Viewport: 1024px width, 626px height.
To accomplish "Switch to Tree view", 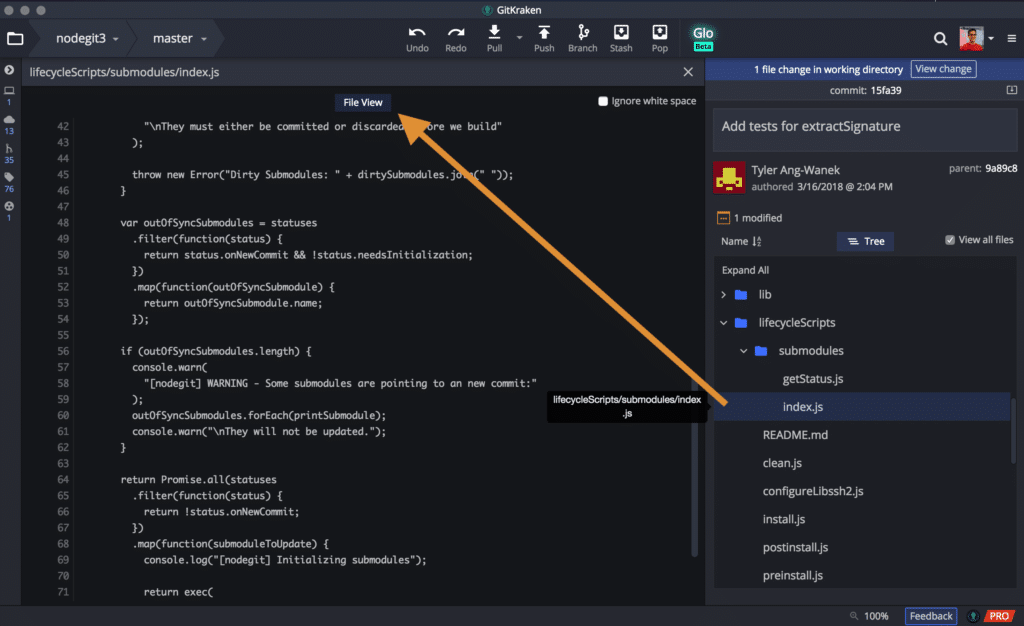I will pos(865,242).
